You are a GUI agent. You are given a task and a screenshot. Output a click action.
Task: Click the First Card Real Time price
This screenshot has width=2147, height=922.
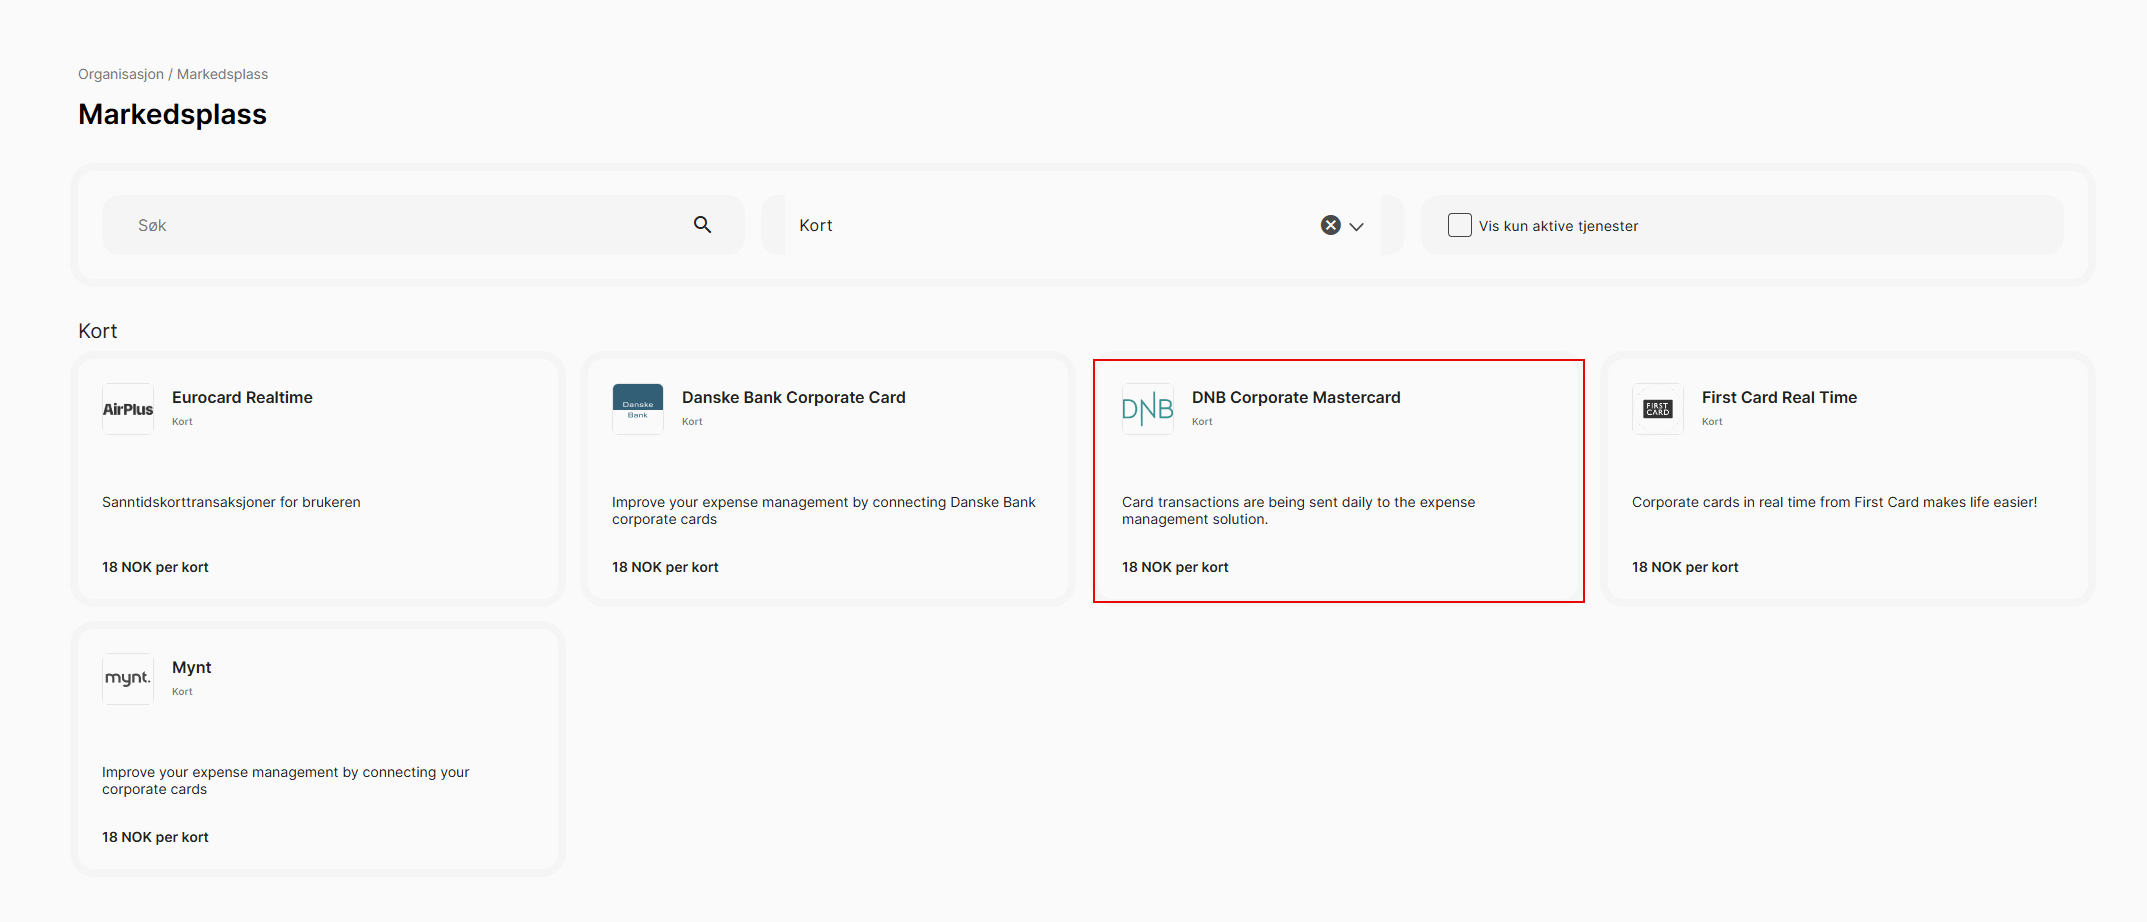pyautogui.click(x=1685, y=567)
